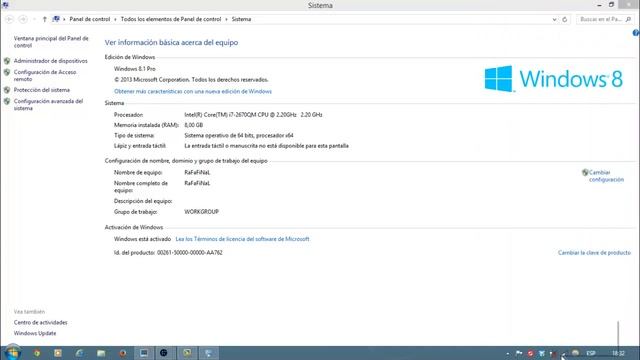The image size is (640, 360).
Task: Open File Explorer folder on taskbar
Action: (101, 353)
